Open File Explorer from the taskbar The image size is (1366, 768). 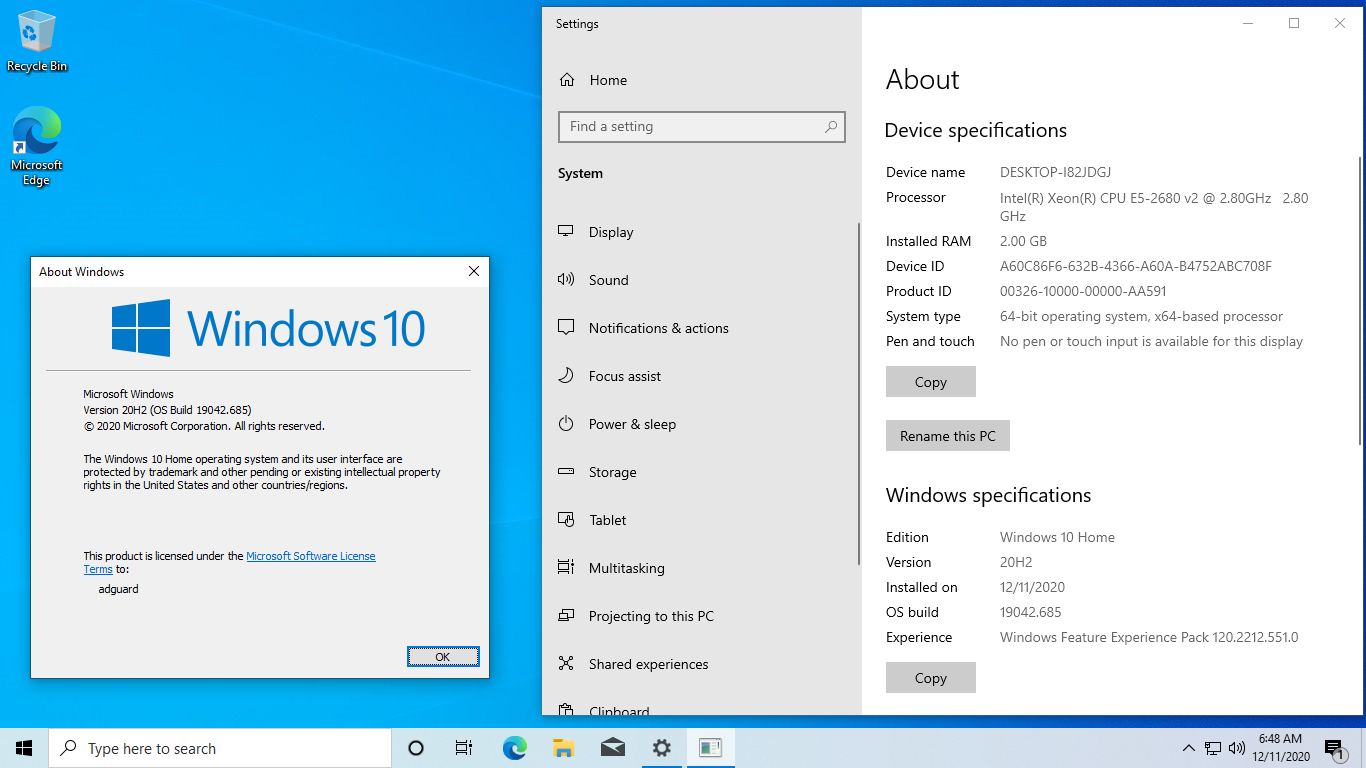point(563,748)
